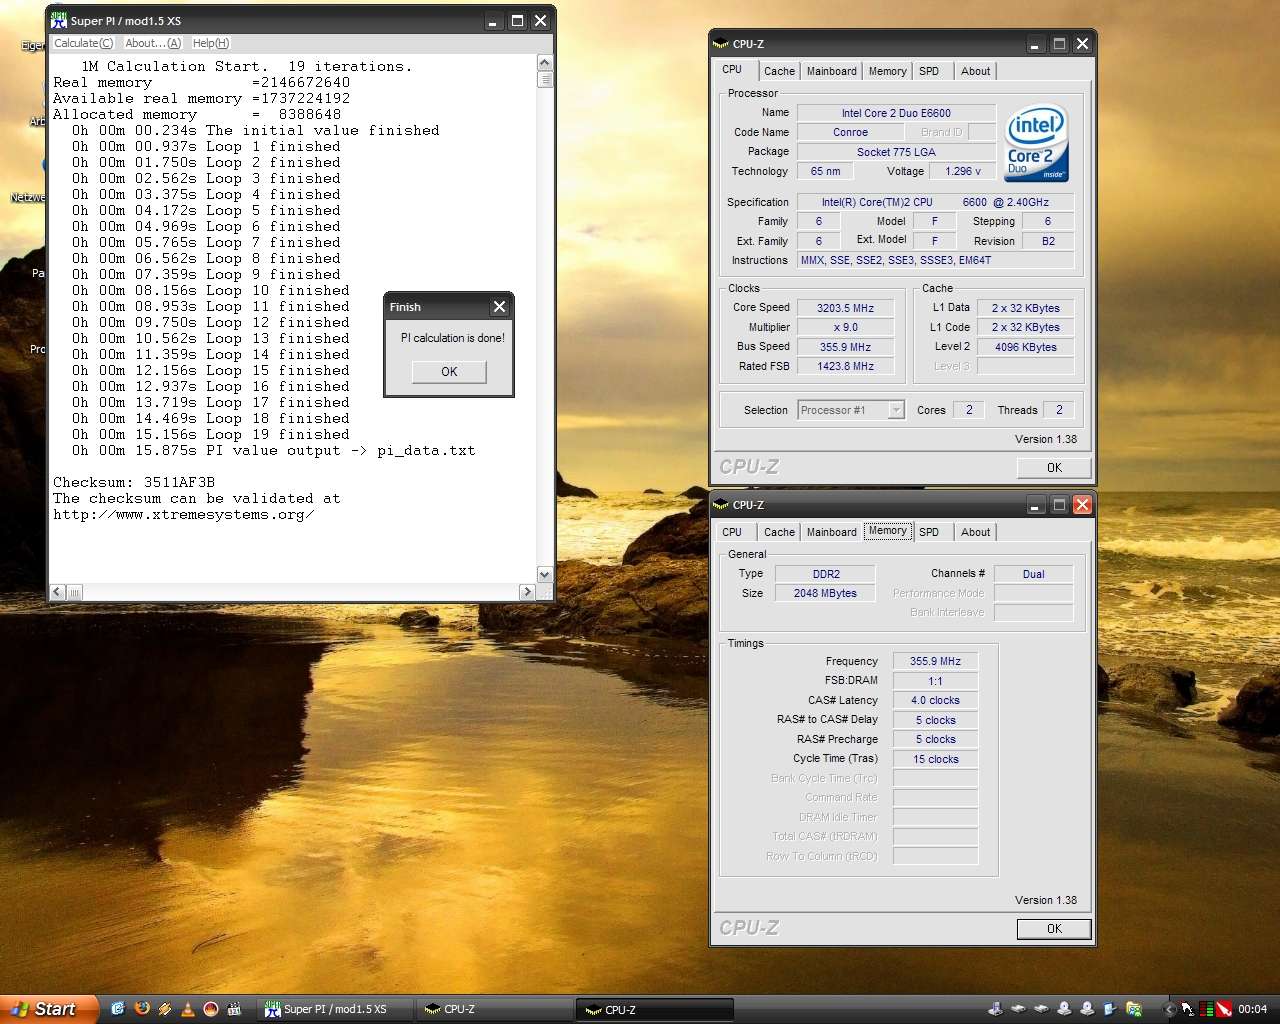This screenshot has height=1024, width=1280.
Task: Click Super PI horizontal scrollbar left arrow
Action: pyautogui.click(x=57, y=592)
